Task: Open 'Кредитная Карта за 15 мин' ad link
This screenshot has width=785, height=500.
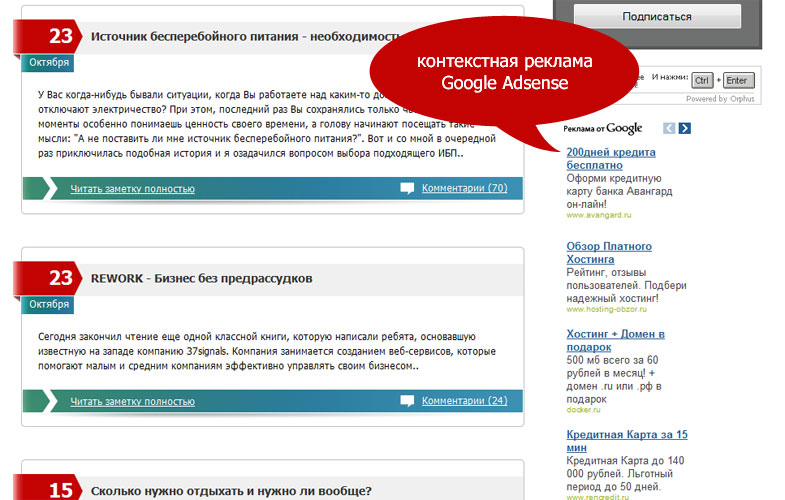Action: (627, 441)
